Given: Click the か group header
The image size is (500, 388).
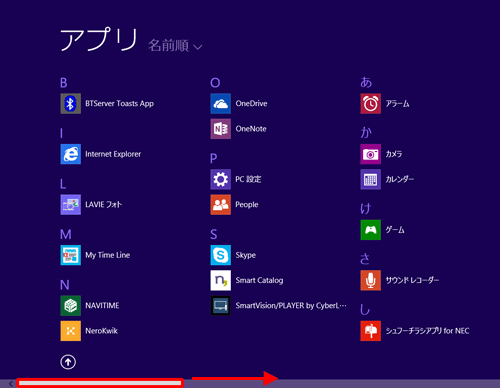Looking at the screenshot, I should tap(366, 133).
